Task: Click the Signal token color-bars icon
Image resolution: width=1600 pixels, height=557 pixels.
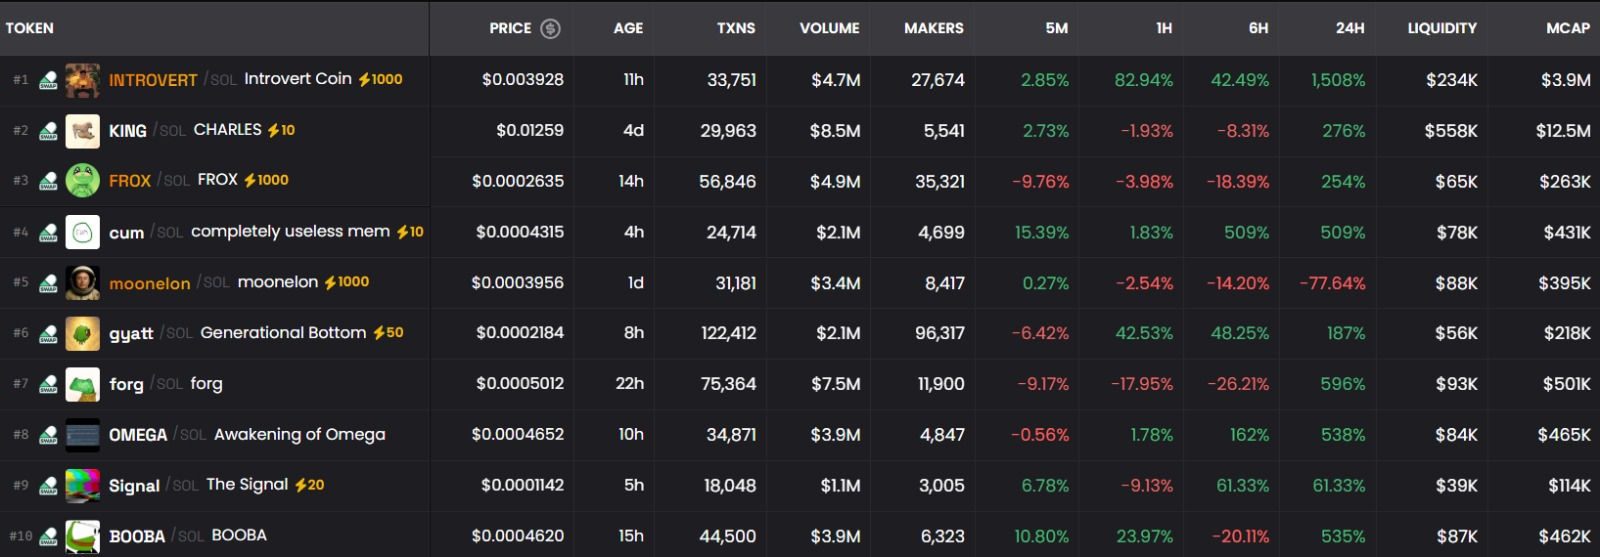Action: tap(82, 485)
